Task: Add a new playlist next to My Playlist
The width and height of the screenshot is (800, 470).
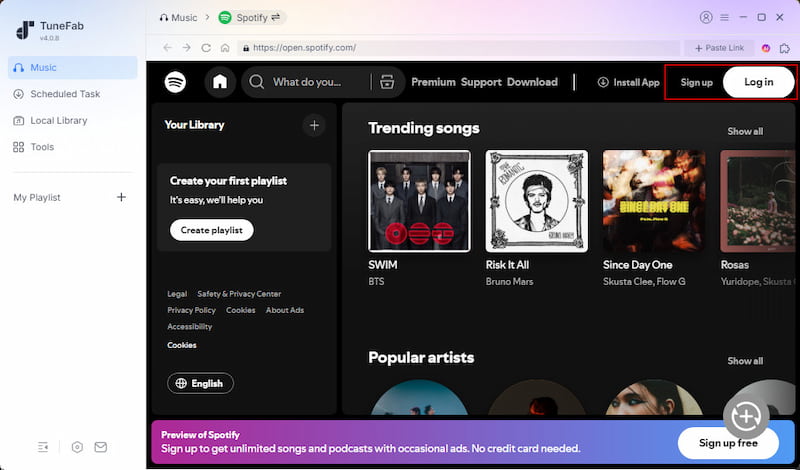Action: click(121, 197)
